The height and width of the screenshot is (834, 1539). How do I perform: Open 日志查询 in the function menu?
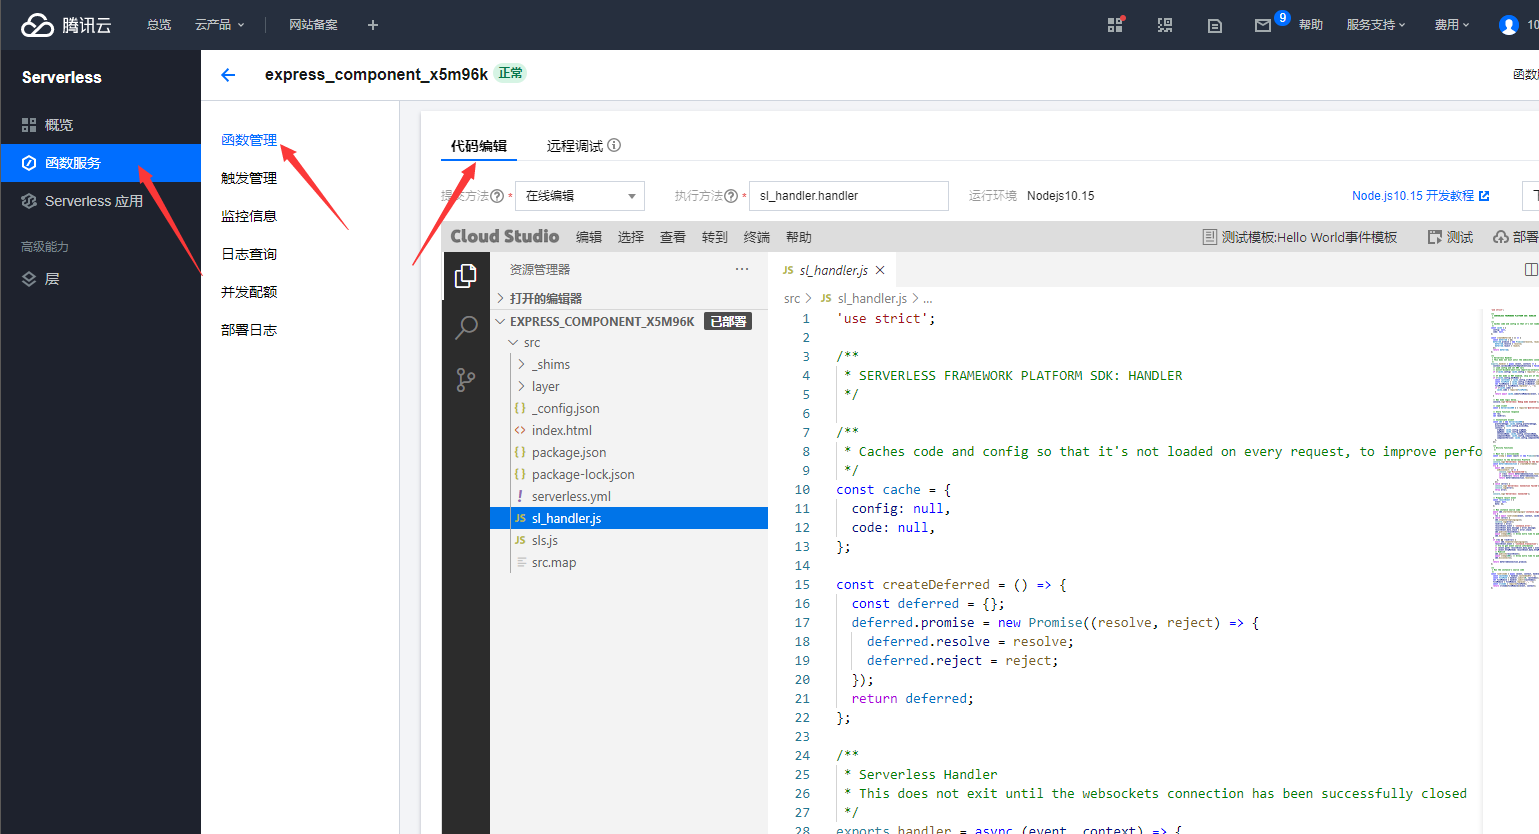click(x=249, y=254)
